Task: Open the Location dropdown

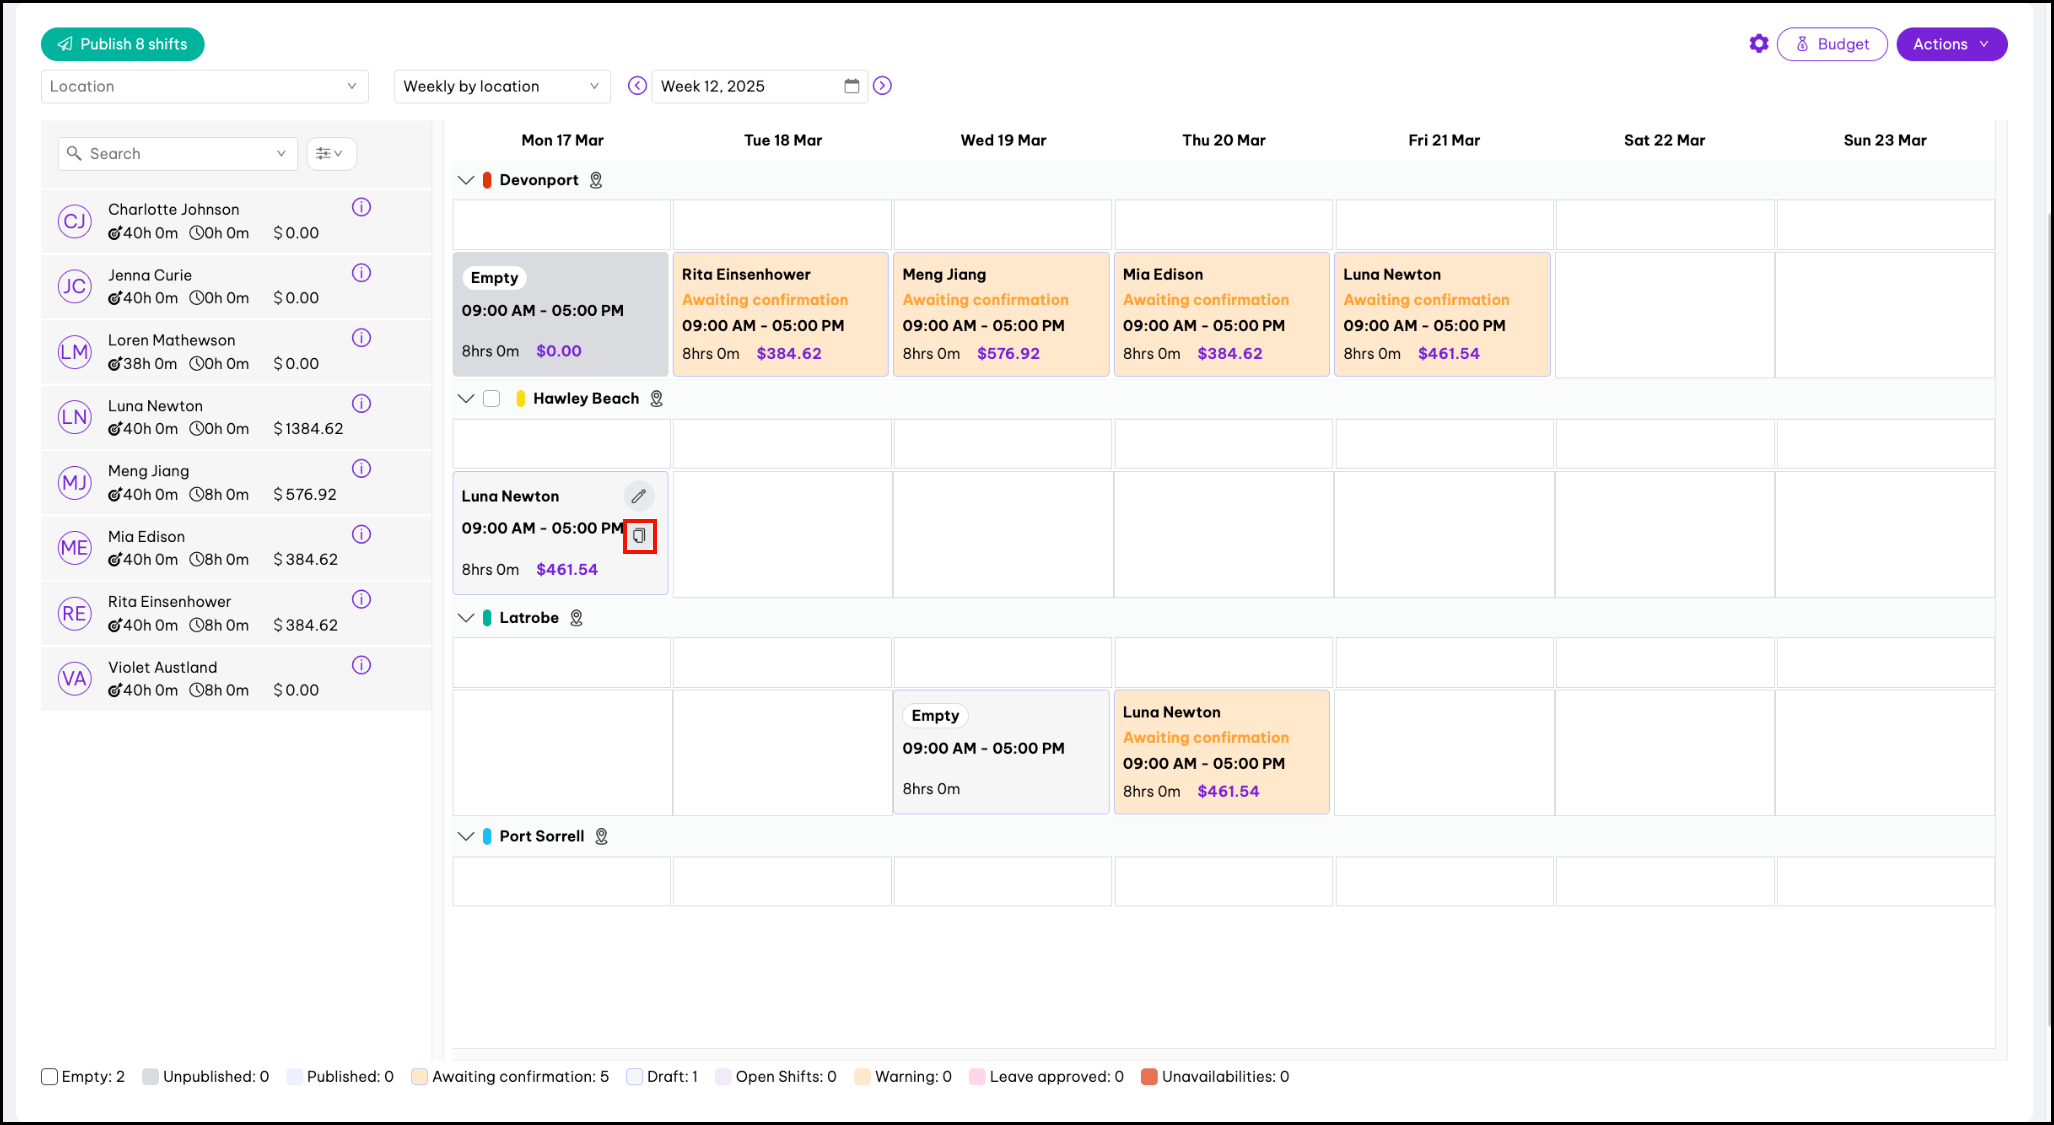Action: [204, 86]
